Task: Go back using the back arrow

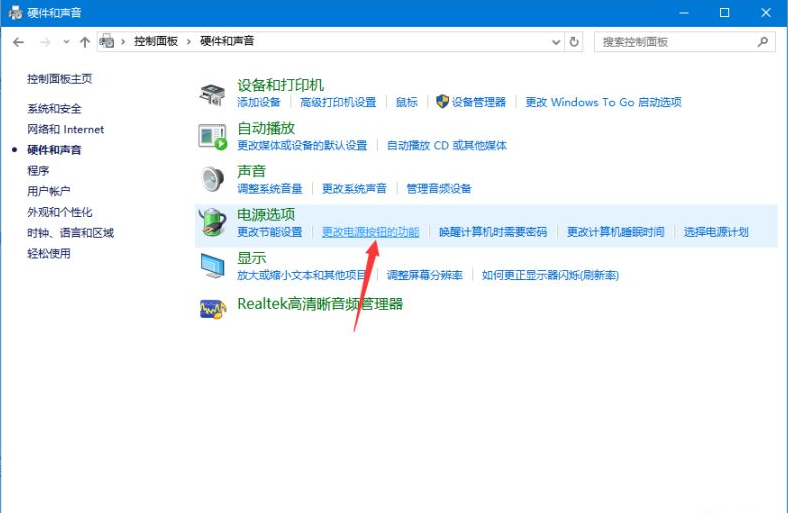Action: click(x=19, y=42)
